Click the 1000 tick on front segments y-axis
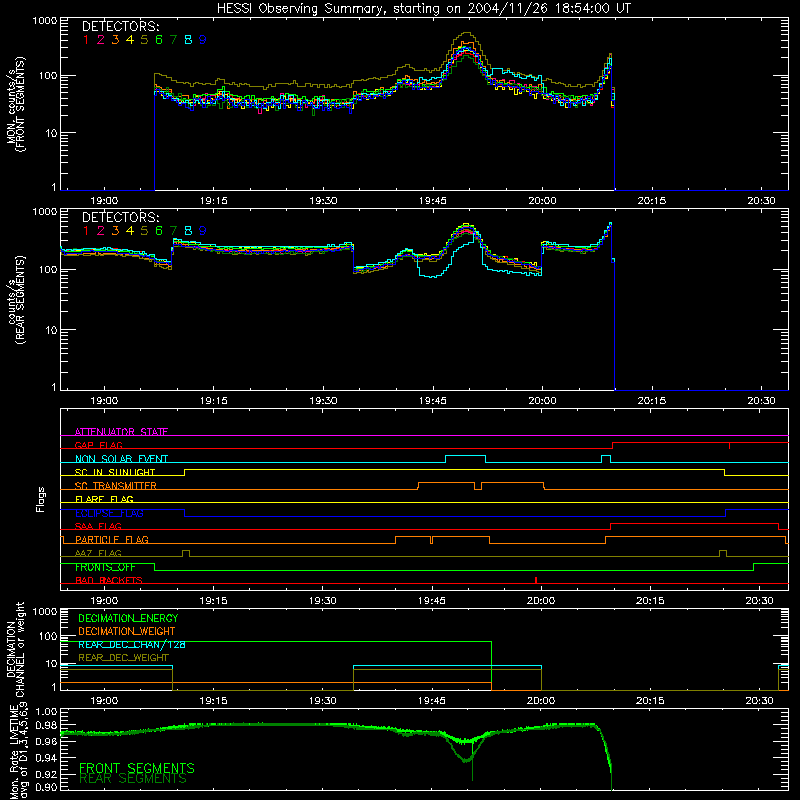Screen dimensions: 800x800 click(45, 21)
